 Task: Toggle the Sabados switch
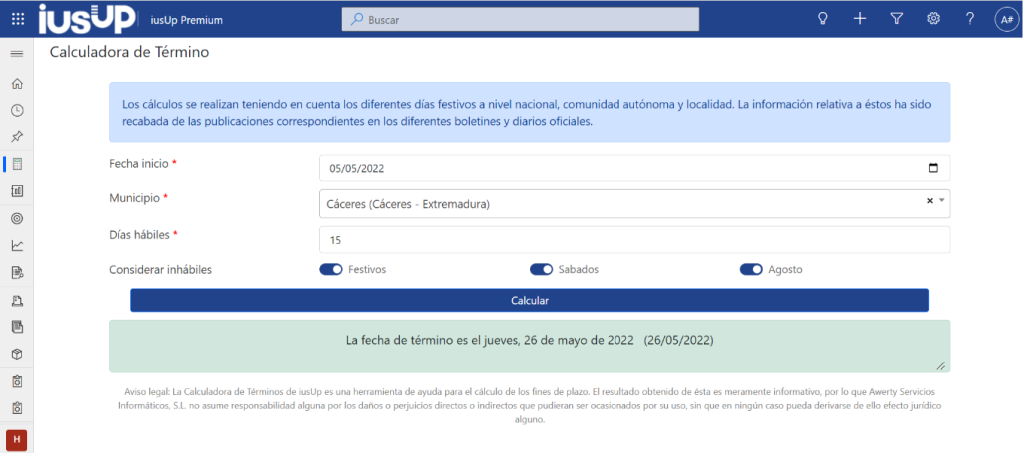pos(541,269)
